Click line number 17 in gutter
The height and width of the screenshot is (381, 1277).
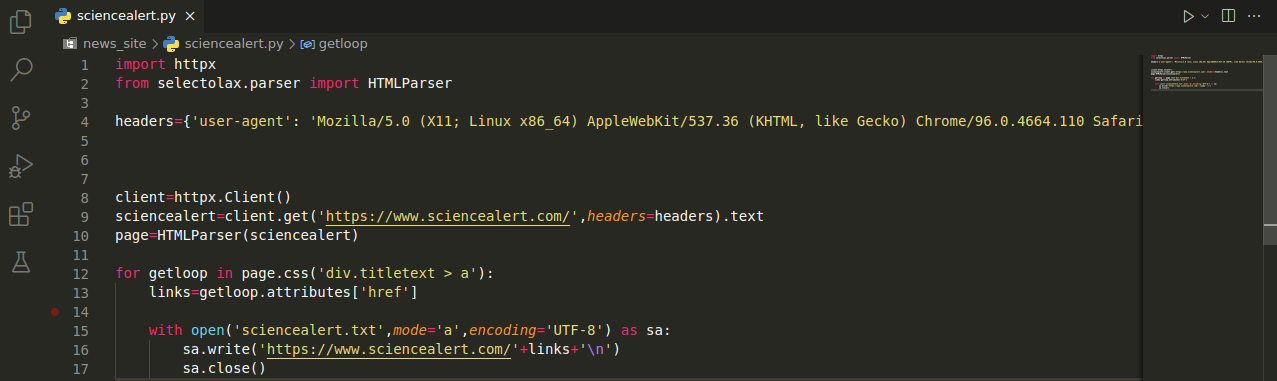coord(80,369)
